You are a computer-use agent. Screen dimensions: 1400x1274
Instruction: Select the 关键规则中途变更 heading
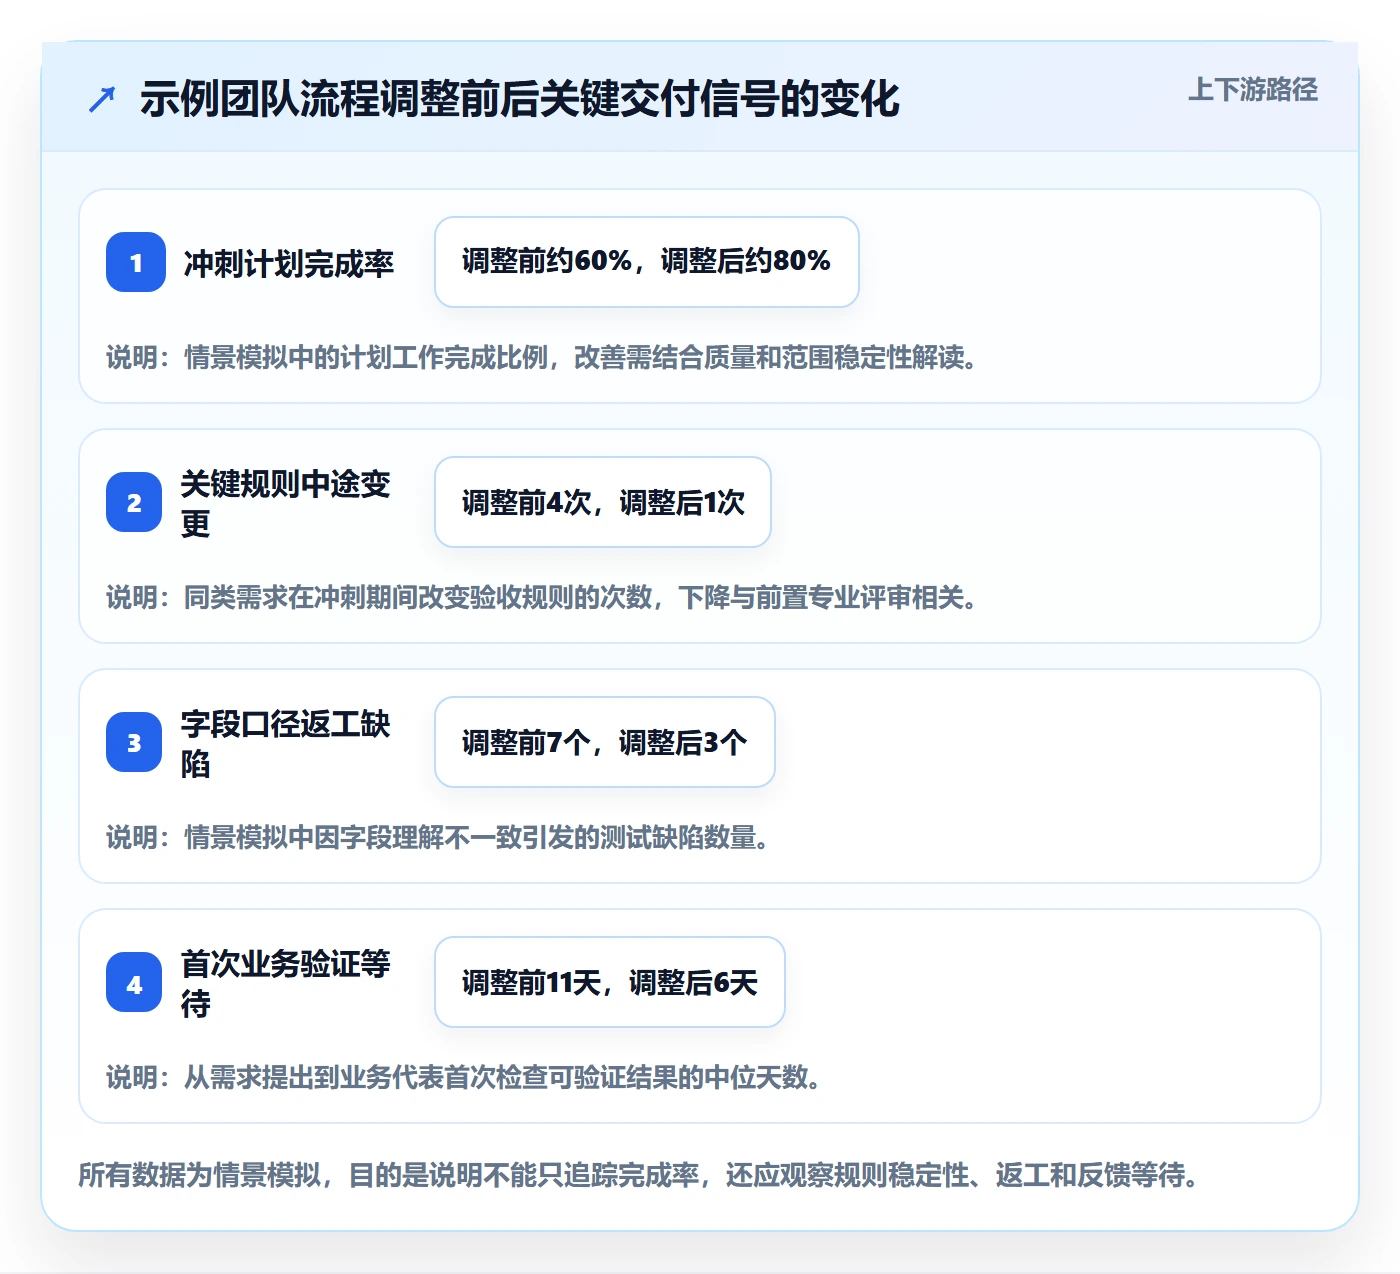pos(285,503)
